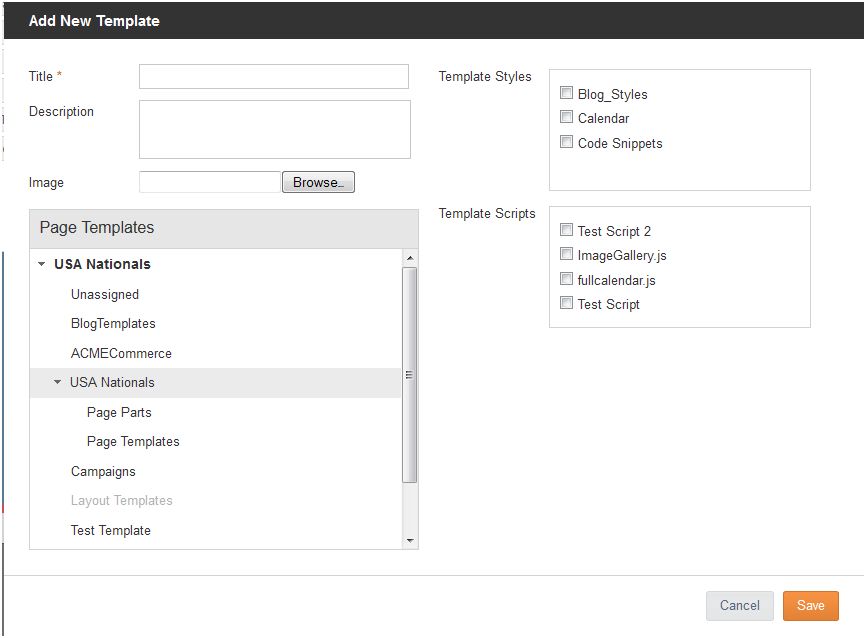Collapse the top-level USA Nationals tree node
Viewport: 866px width, 638px height.
point(41,264)
